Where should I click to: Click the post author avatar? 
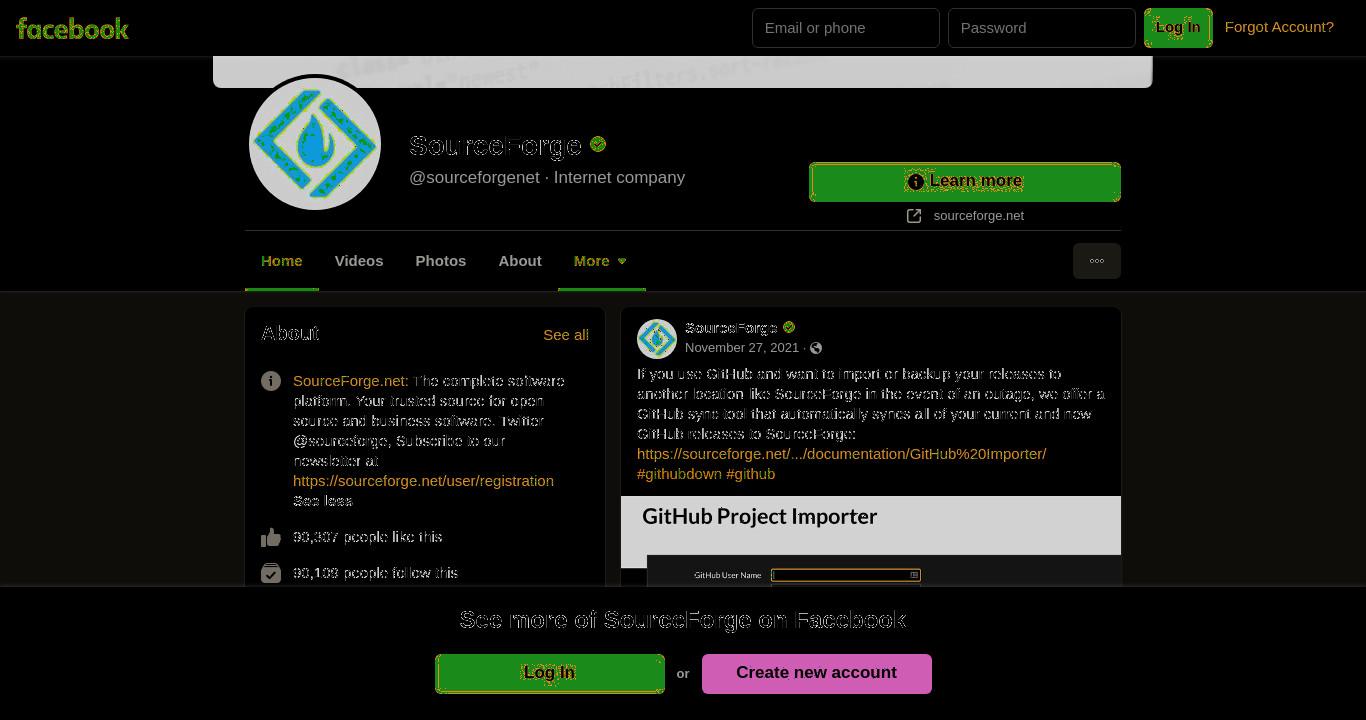[x=657, y=339]
